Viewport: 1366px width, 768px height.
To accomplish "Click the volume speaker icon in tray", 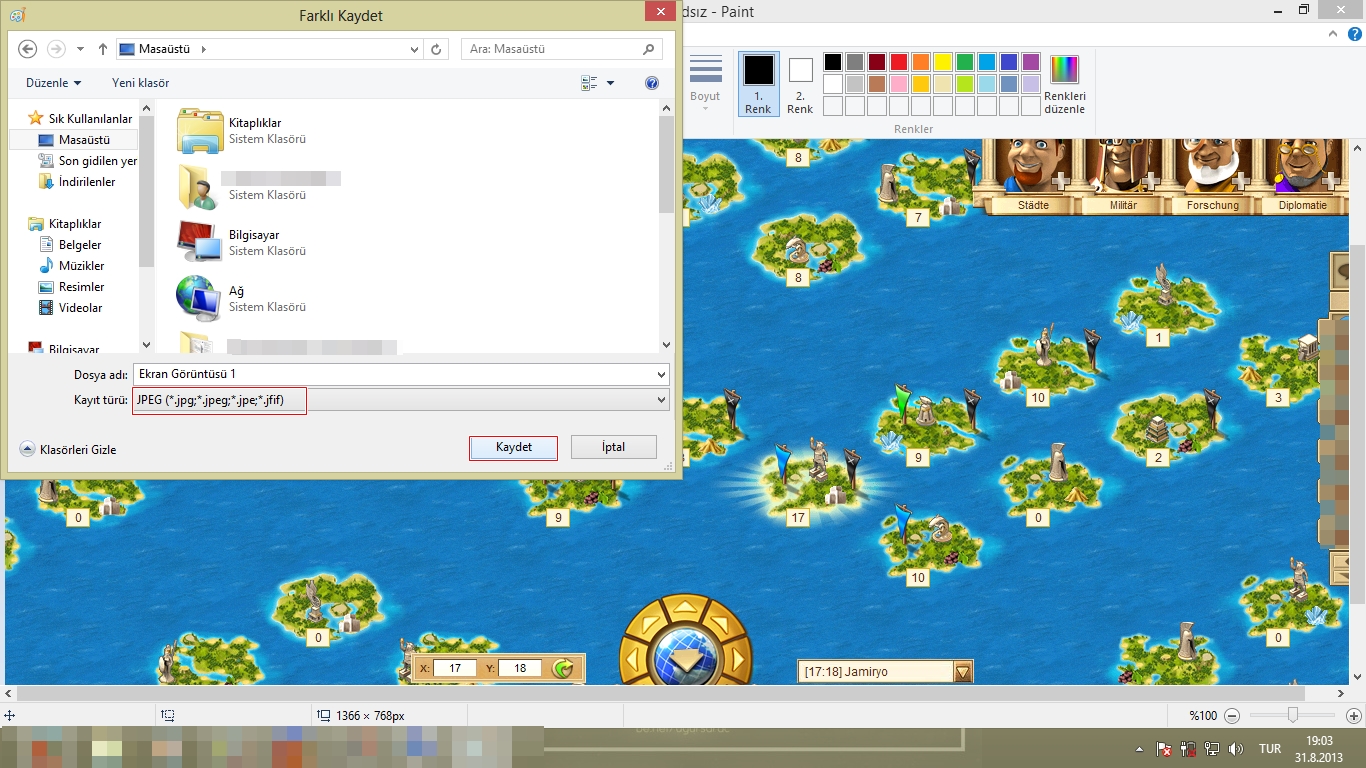I will pyautogui.click(x=1236, y=749).
